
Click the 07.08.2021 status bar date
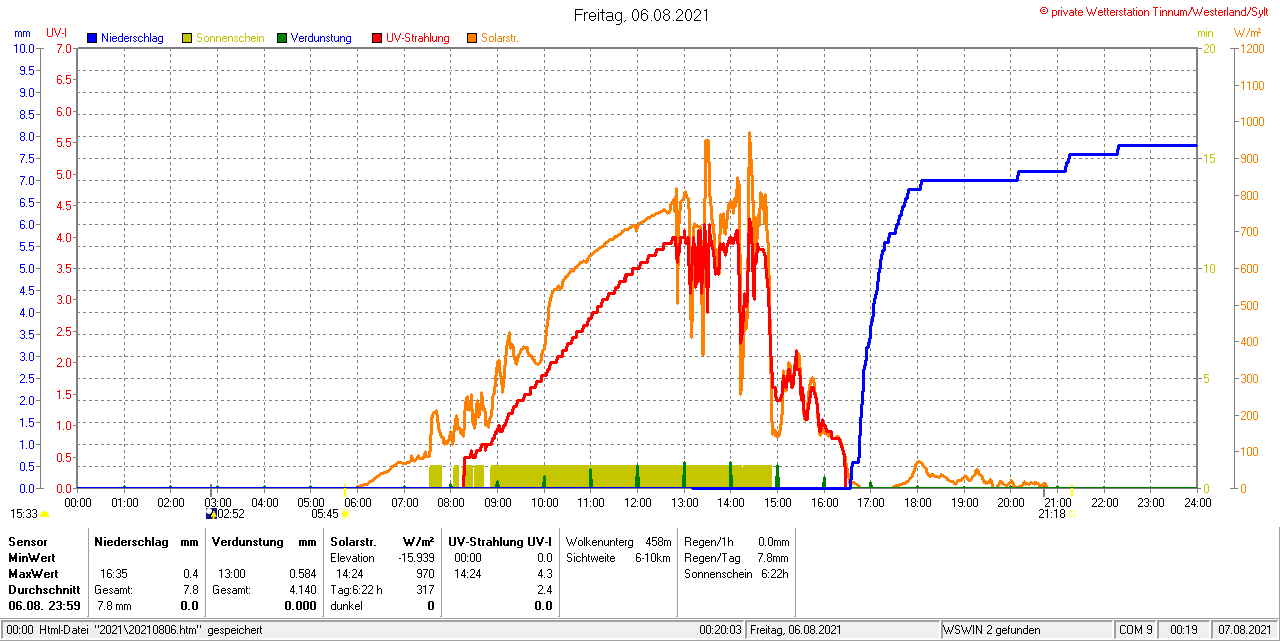[x=1243, y=630]
